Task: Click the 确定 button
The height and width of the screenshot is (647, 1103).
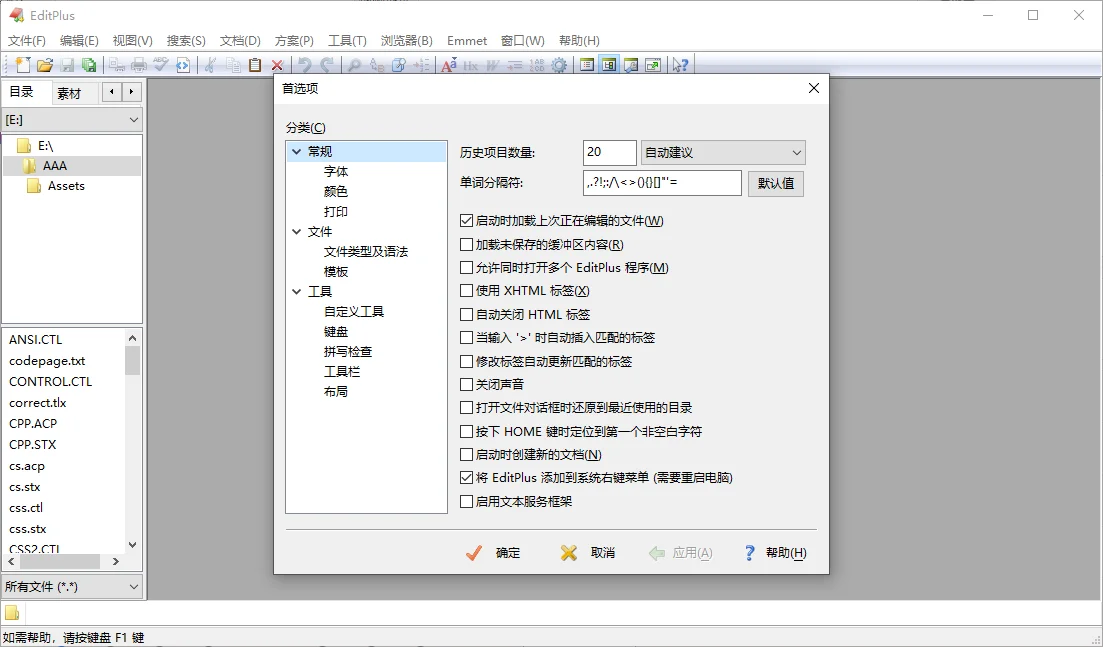Action: (494, 553)
